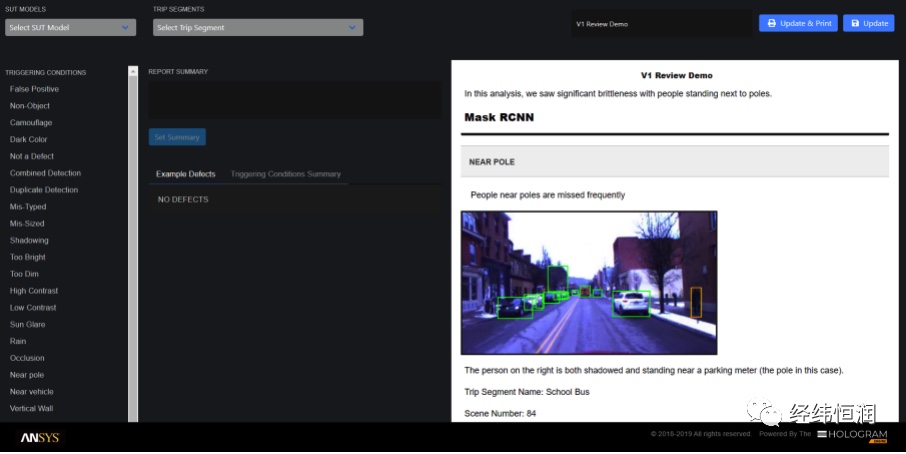Select Too Bright condition
Screen dimensions: 906x454
point(28,257)
